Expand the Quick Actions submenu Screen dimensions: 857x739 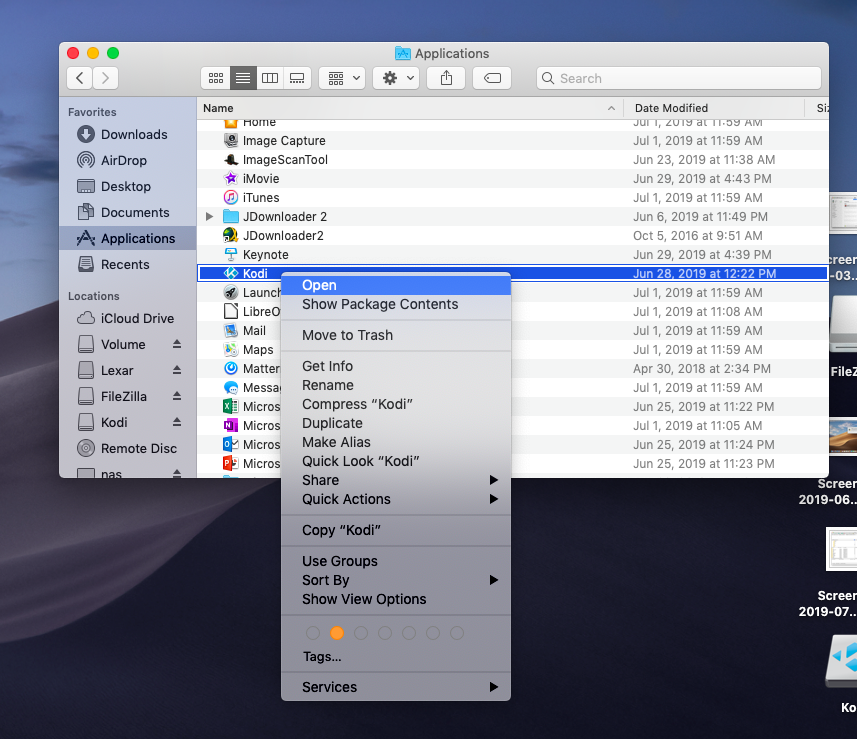396,499
